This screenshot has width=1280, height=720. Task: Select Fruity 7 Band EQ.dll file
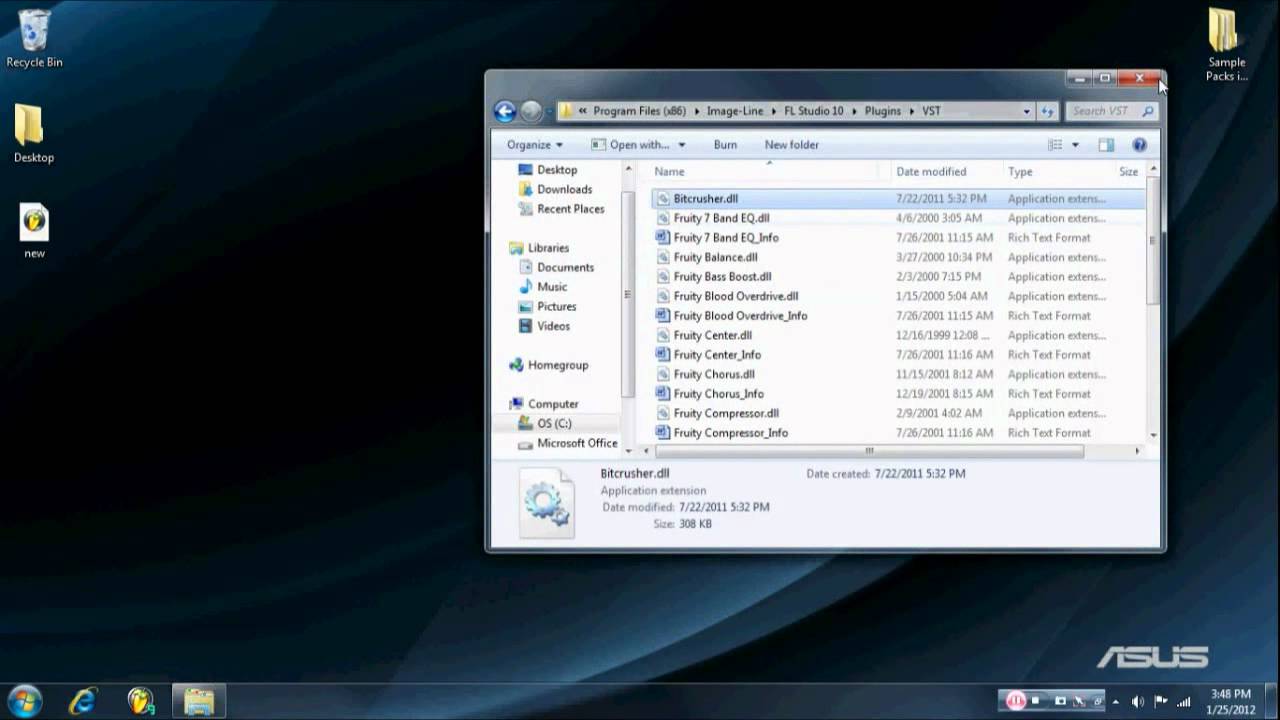tap(897, 218)
